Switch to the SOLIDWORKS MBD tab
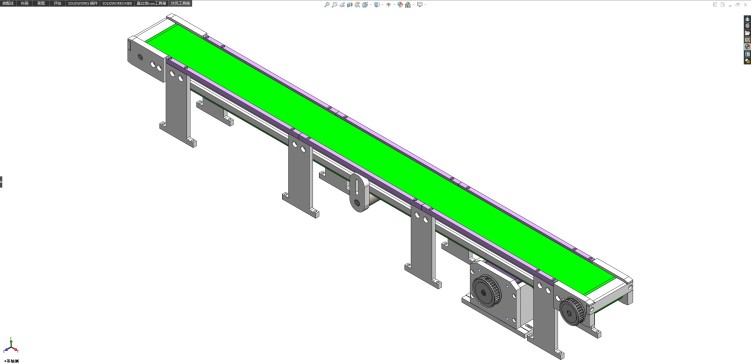The width and height of the screenshot is (751, 364). (116, 3)
